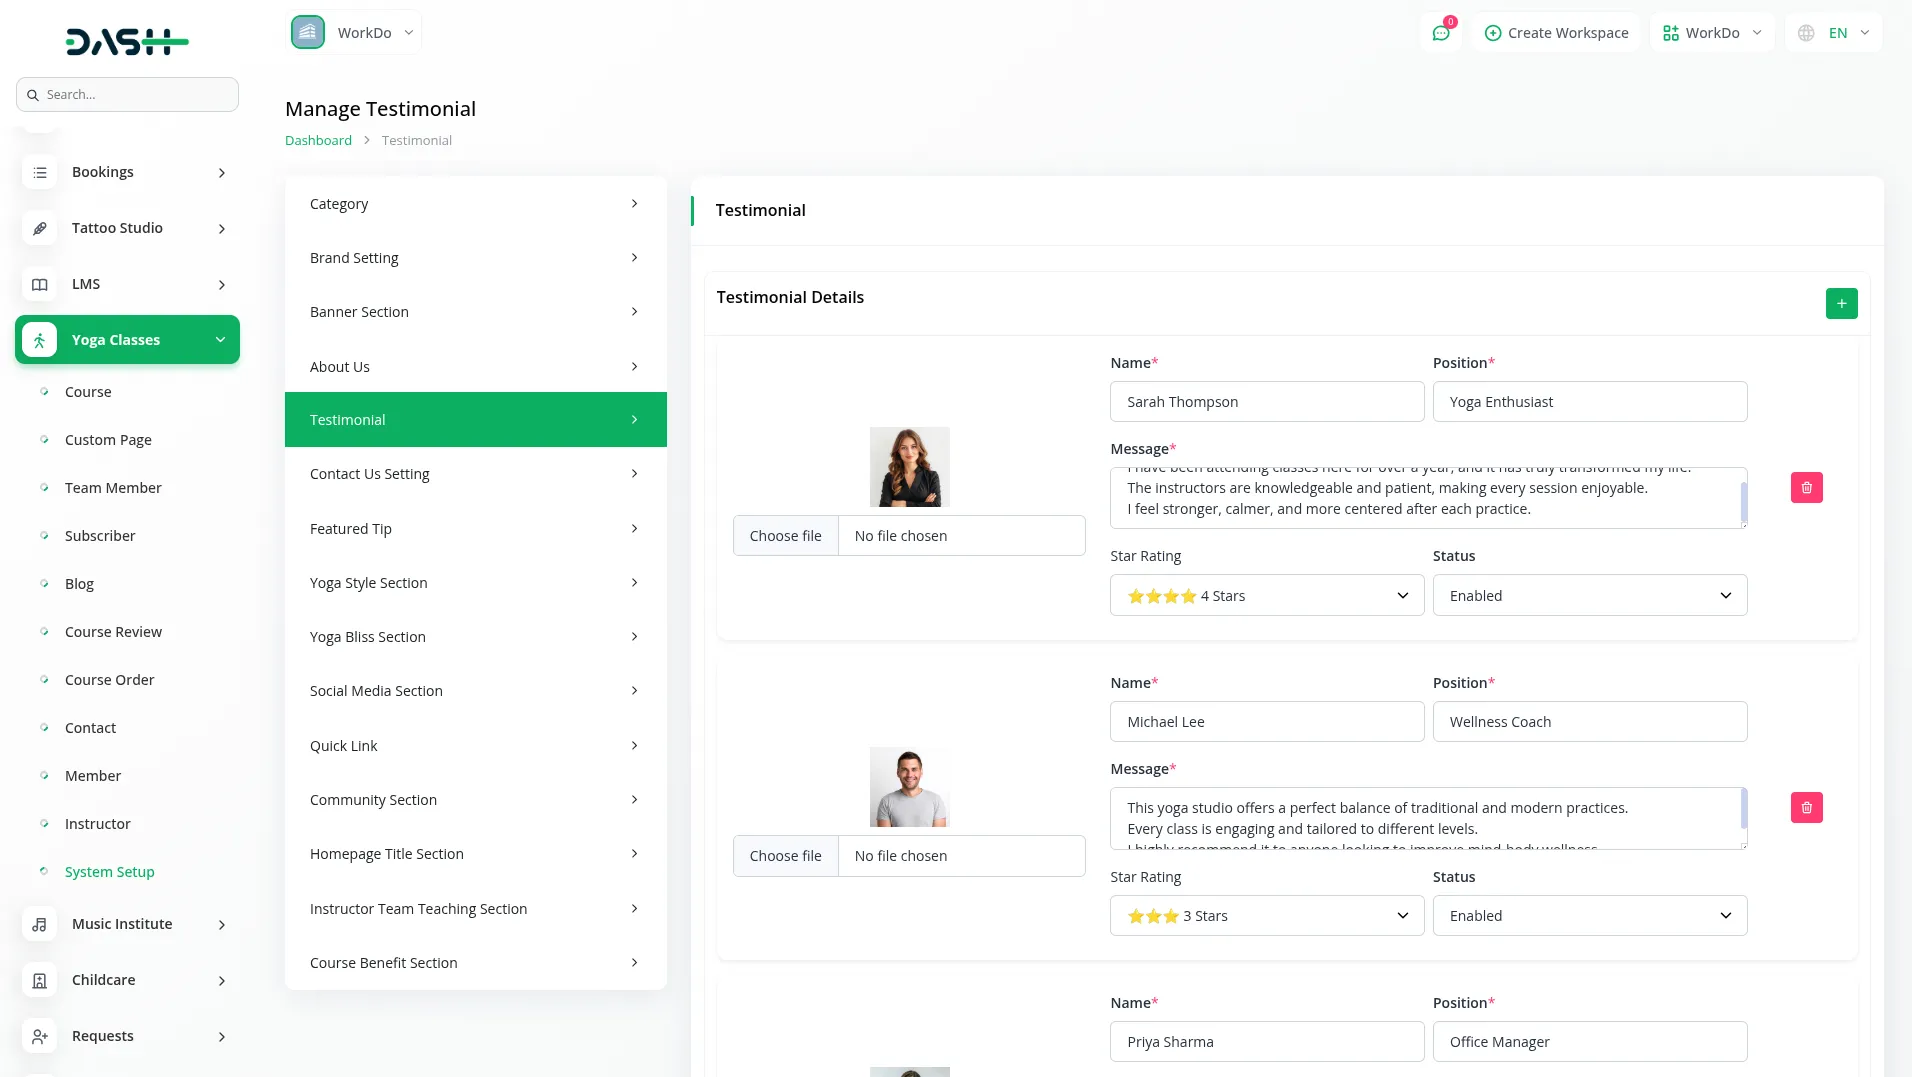The width and height of the screenshot is (1912, 1077).
Task: Click the Music Institute sidebar icon
Action: pos(40,924)
